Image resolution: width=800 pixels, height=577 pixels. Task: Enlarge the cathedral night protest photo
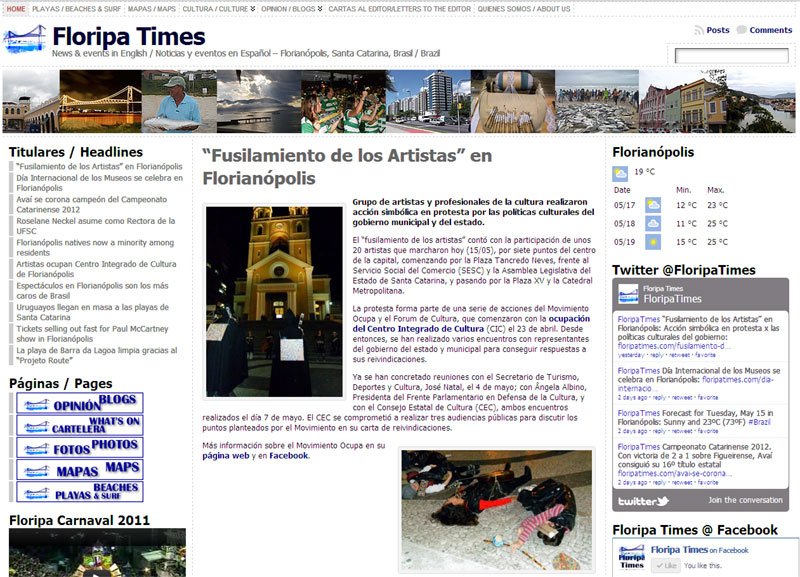coord(274,302)
